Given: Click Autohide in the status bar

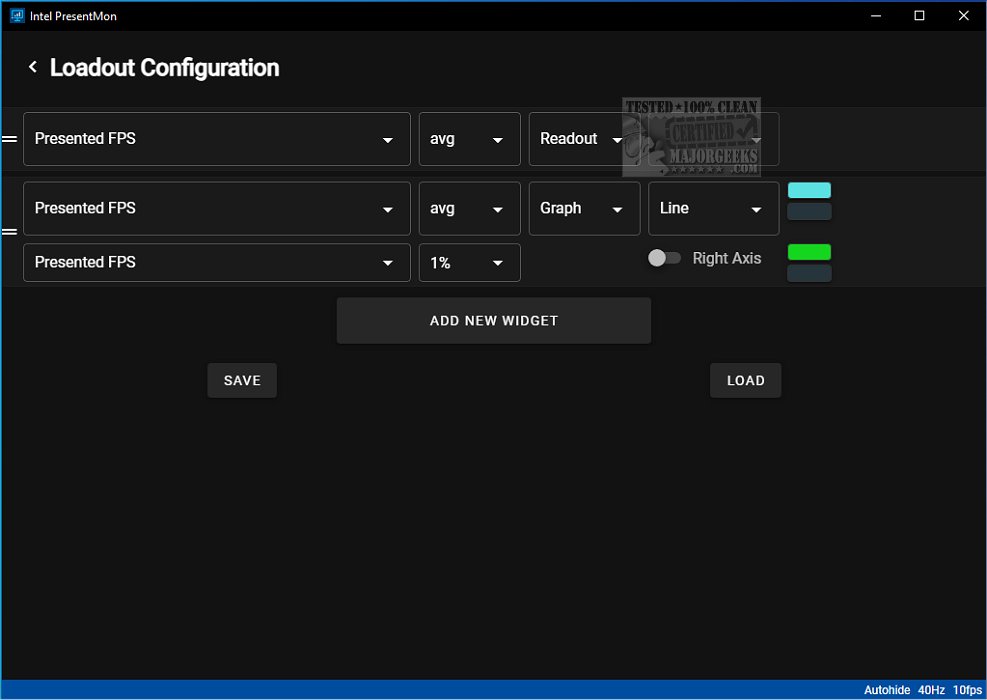Looking at the screenshot, I should 886,690.
